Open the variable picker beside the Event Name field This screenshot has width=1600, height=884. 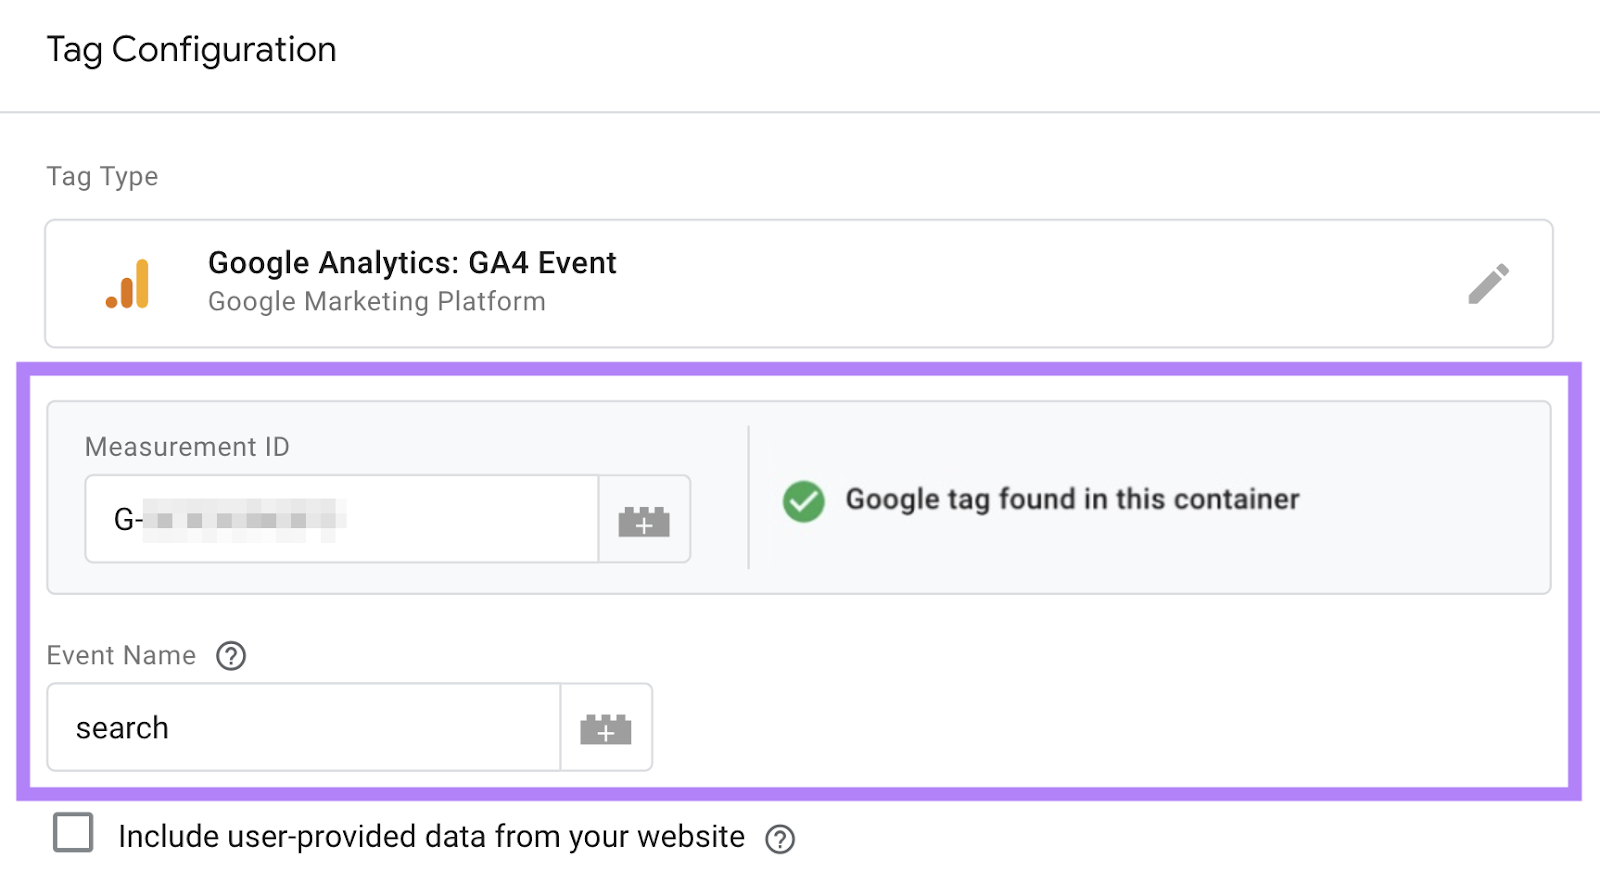[606, 727]
